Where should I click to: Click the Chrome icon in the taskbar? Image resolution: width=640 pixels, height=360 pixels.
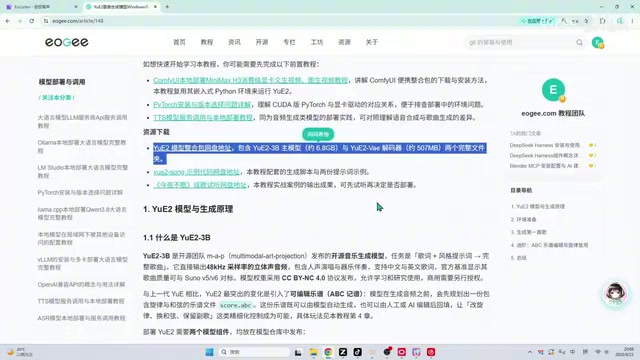328,352
